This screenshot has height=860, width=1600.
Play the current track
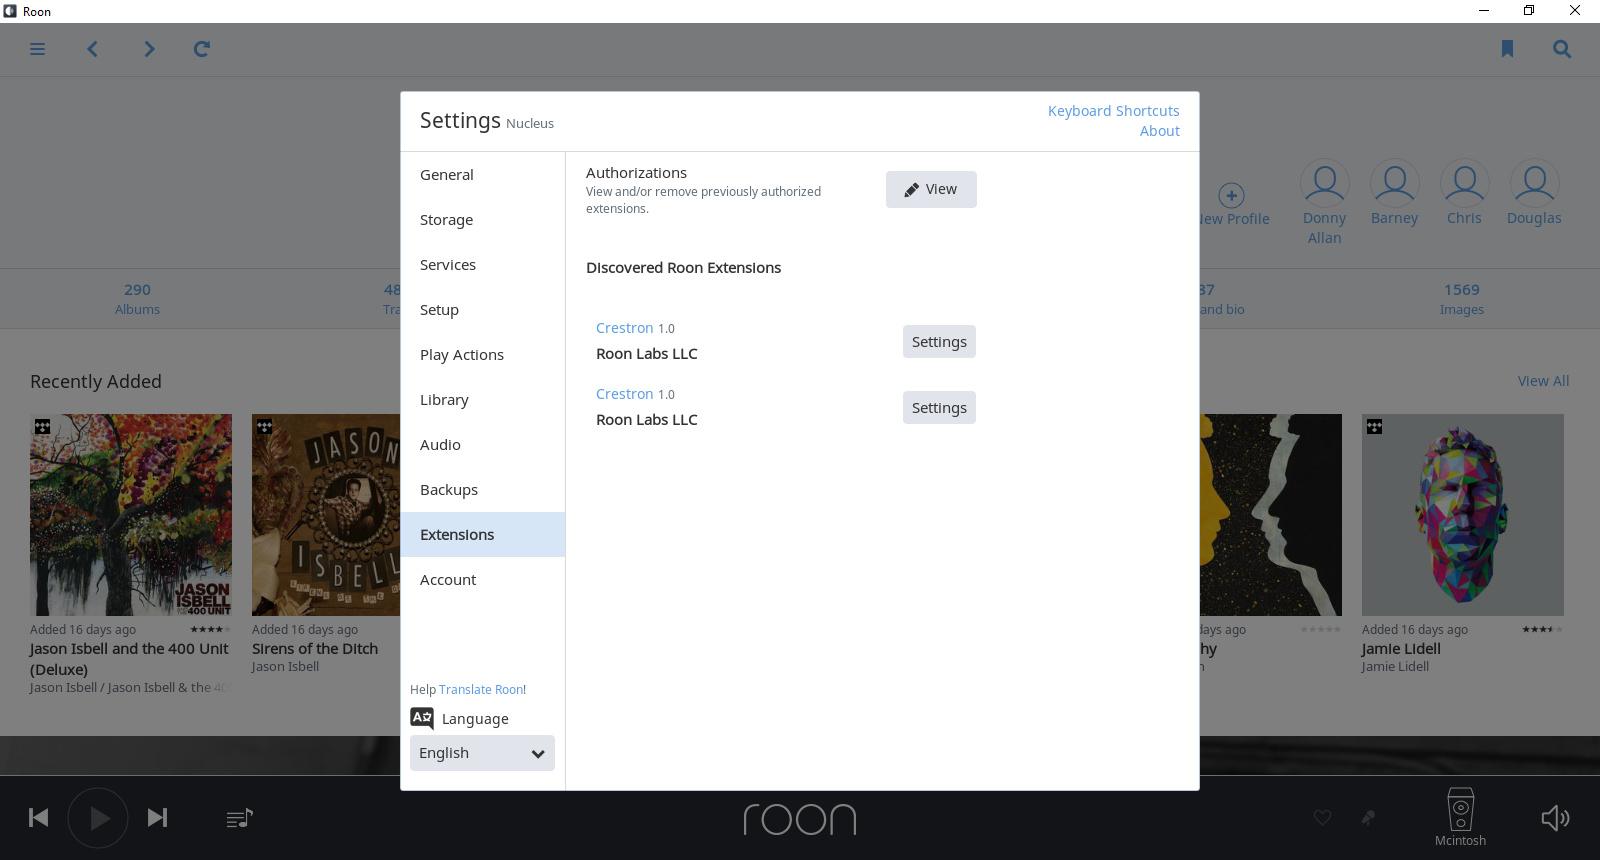98,818
